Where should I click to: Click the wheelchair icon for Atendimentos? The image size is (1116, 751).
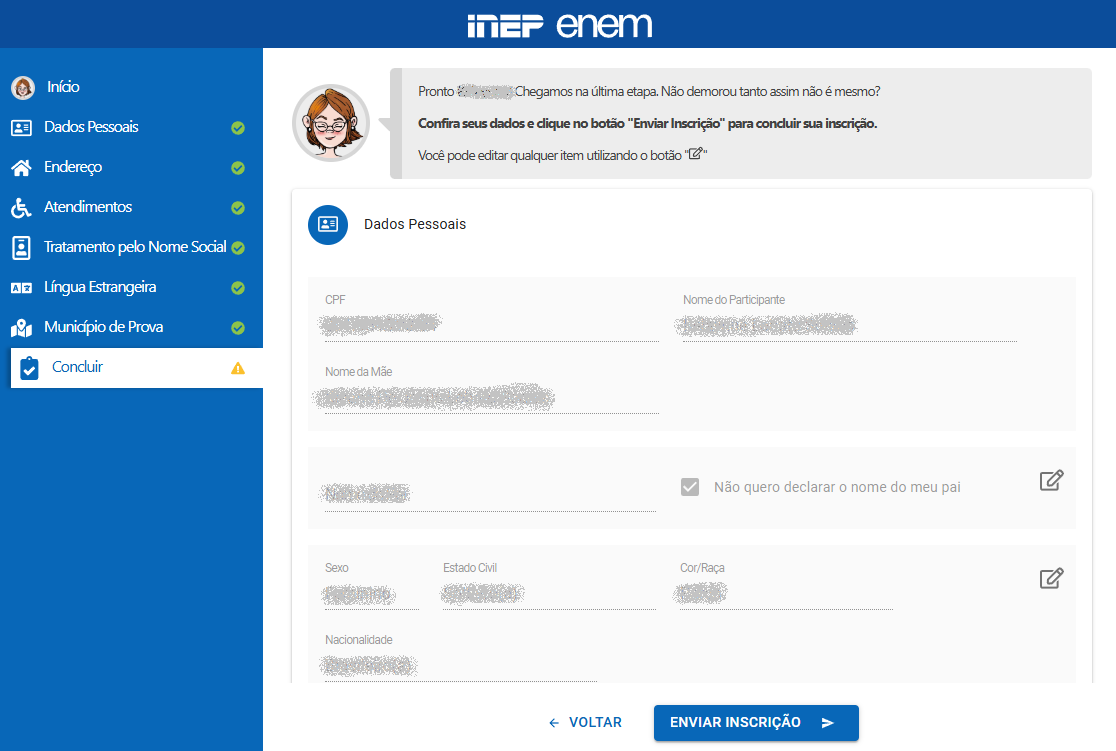(21, 208)
